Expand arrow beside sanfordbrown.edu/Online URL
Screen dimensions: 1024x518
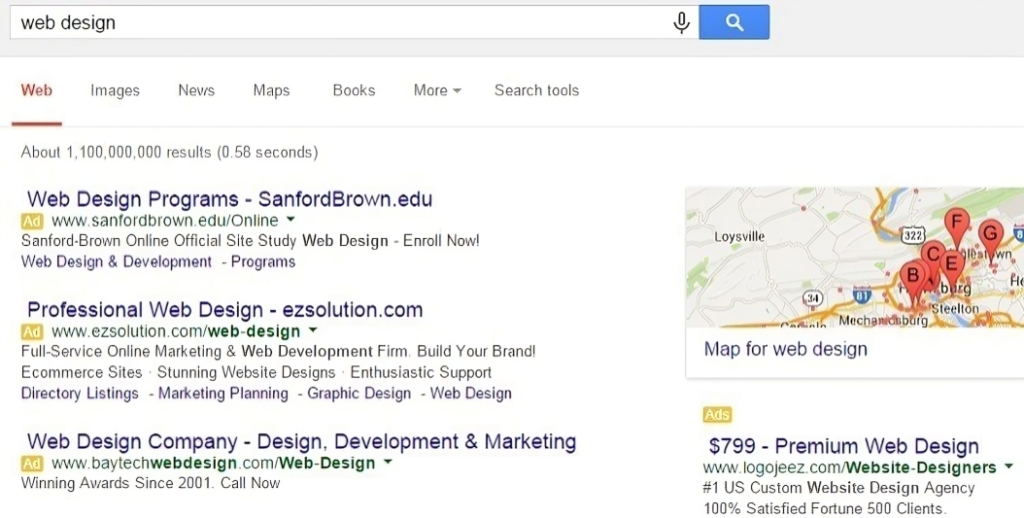pos(289,219)
